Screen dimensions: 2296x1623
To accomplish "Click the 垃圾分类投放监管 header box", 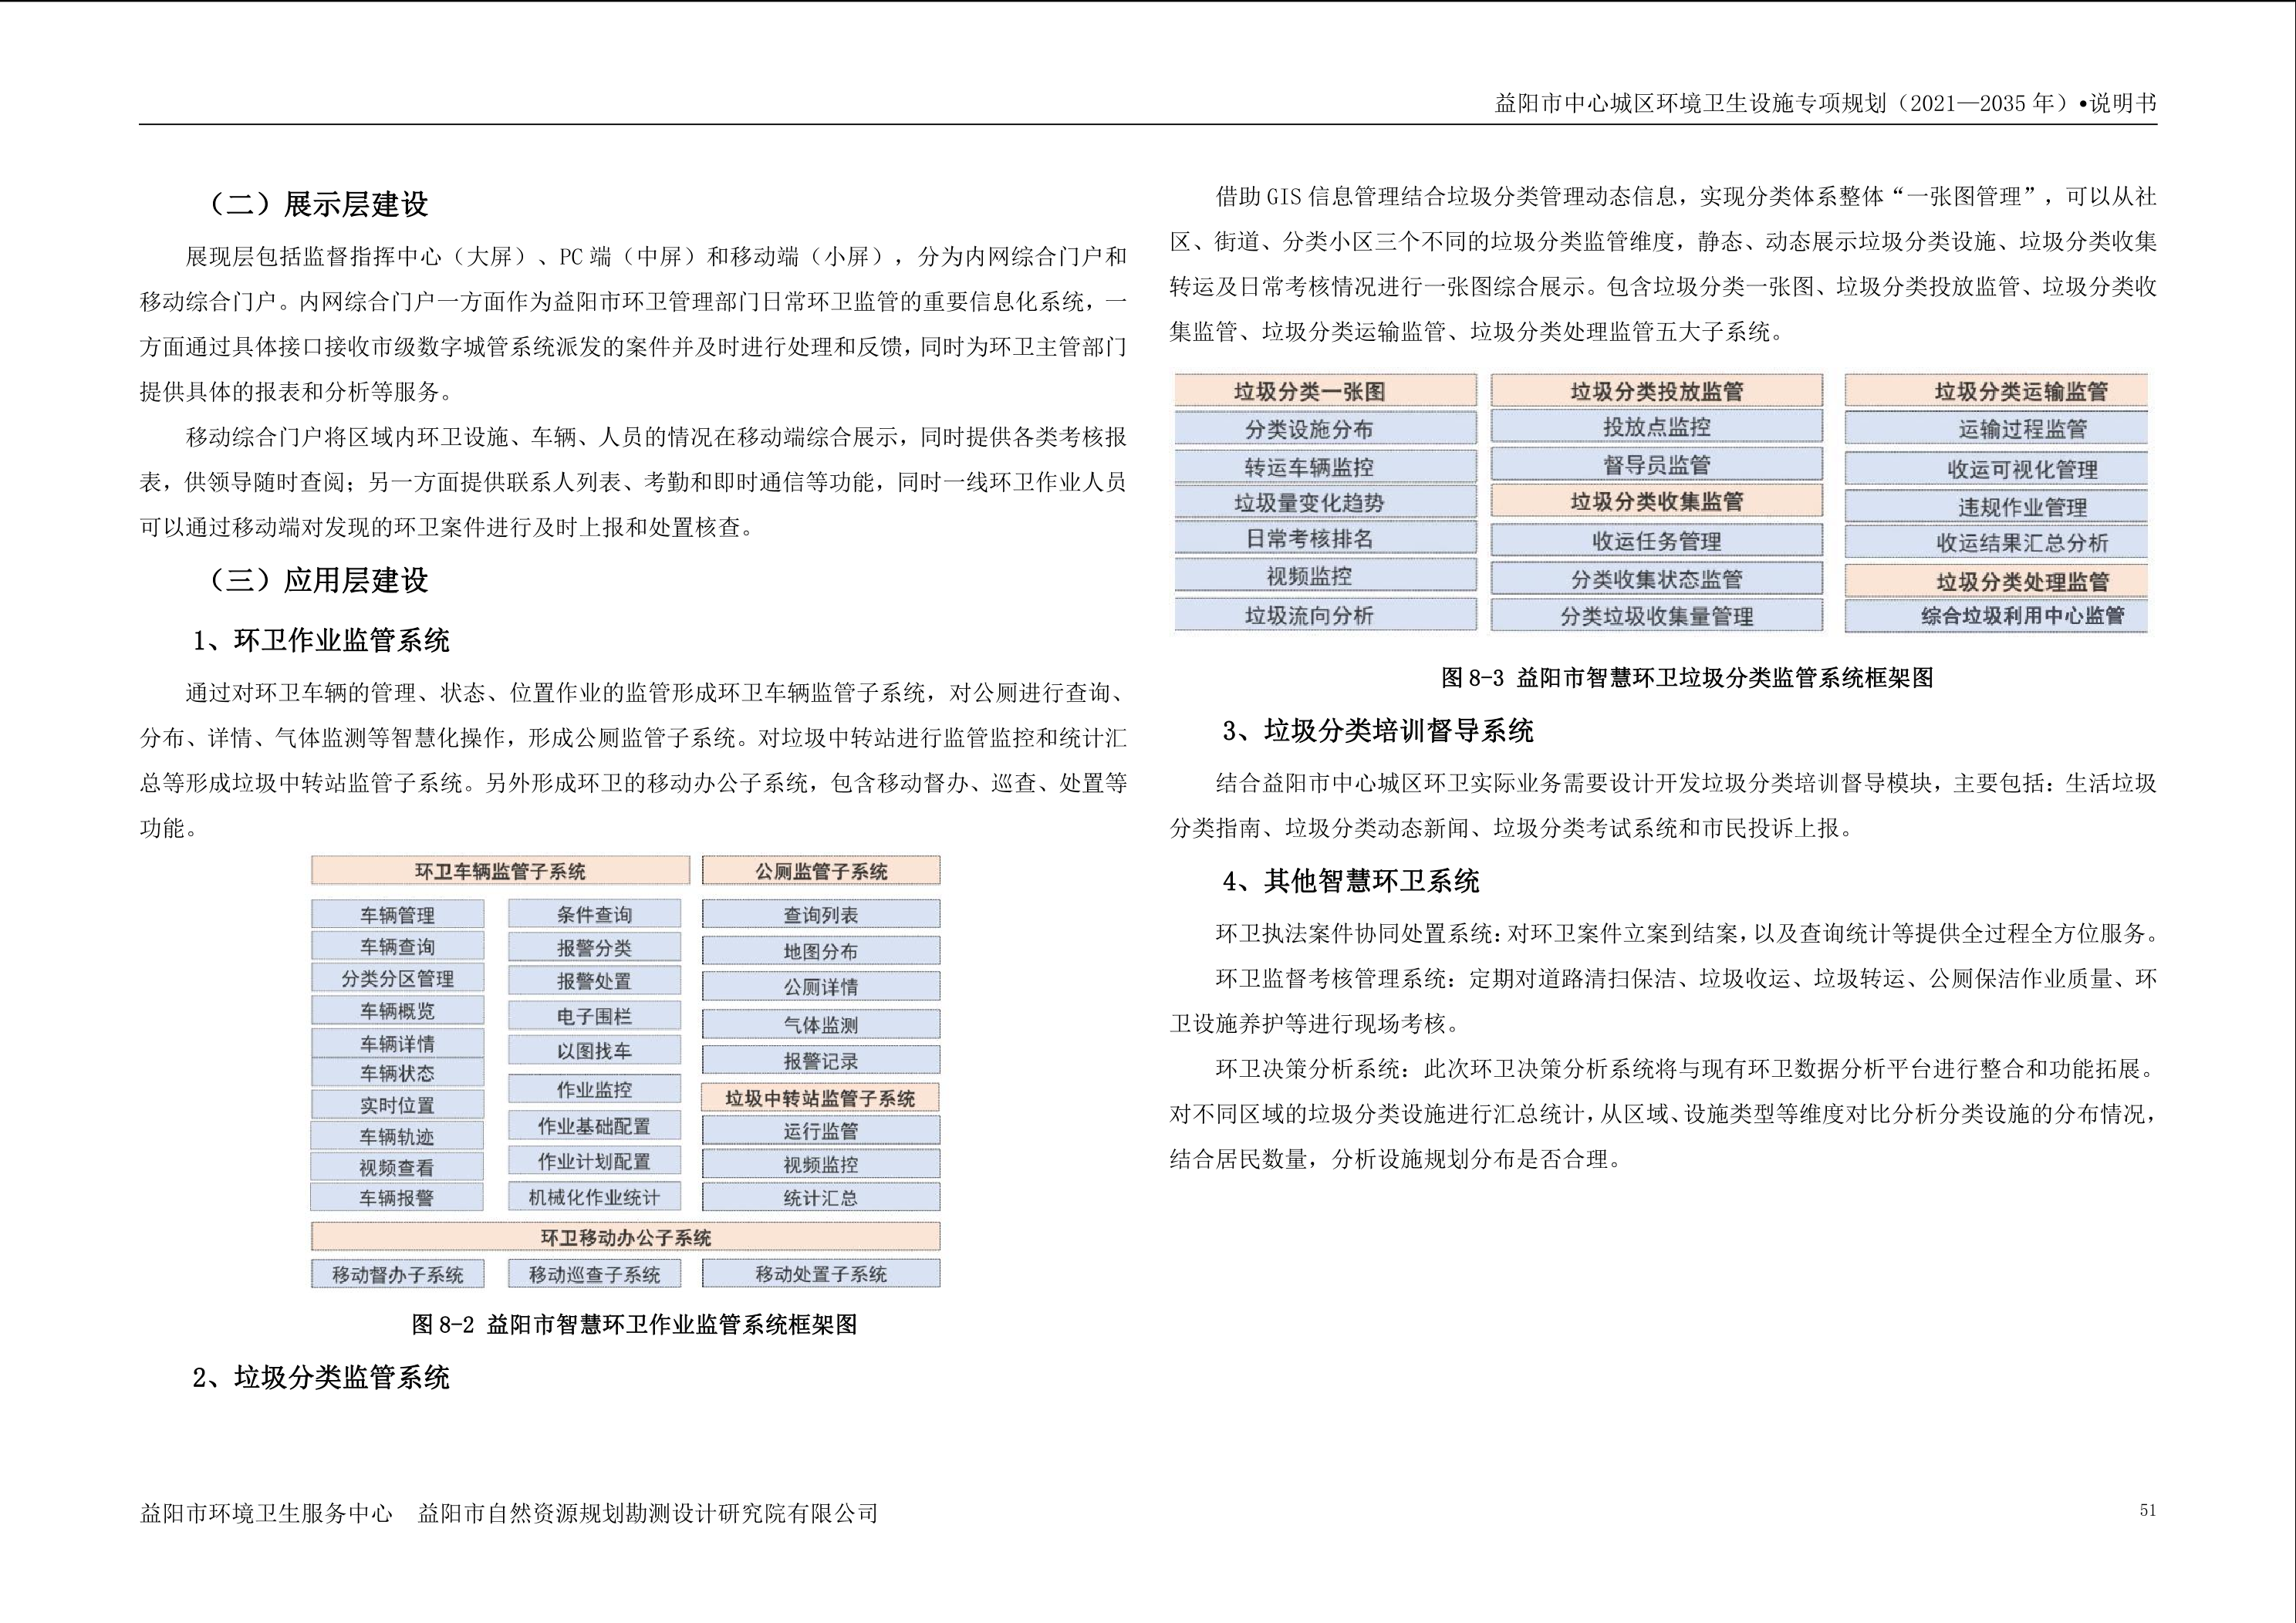I will 1656,391.
